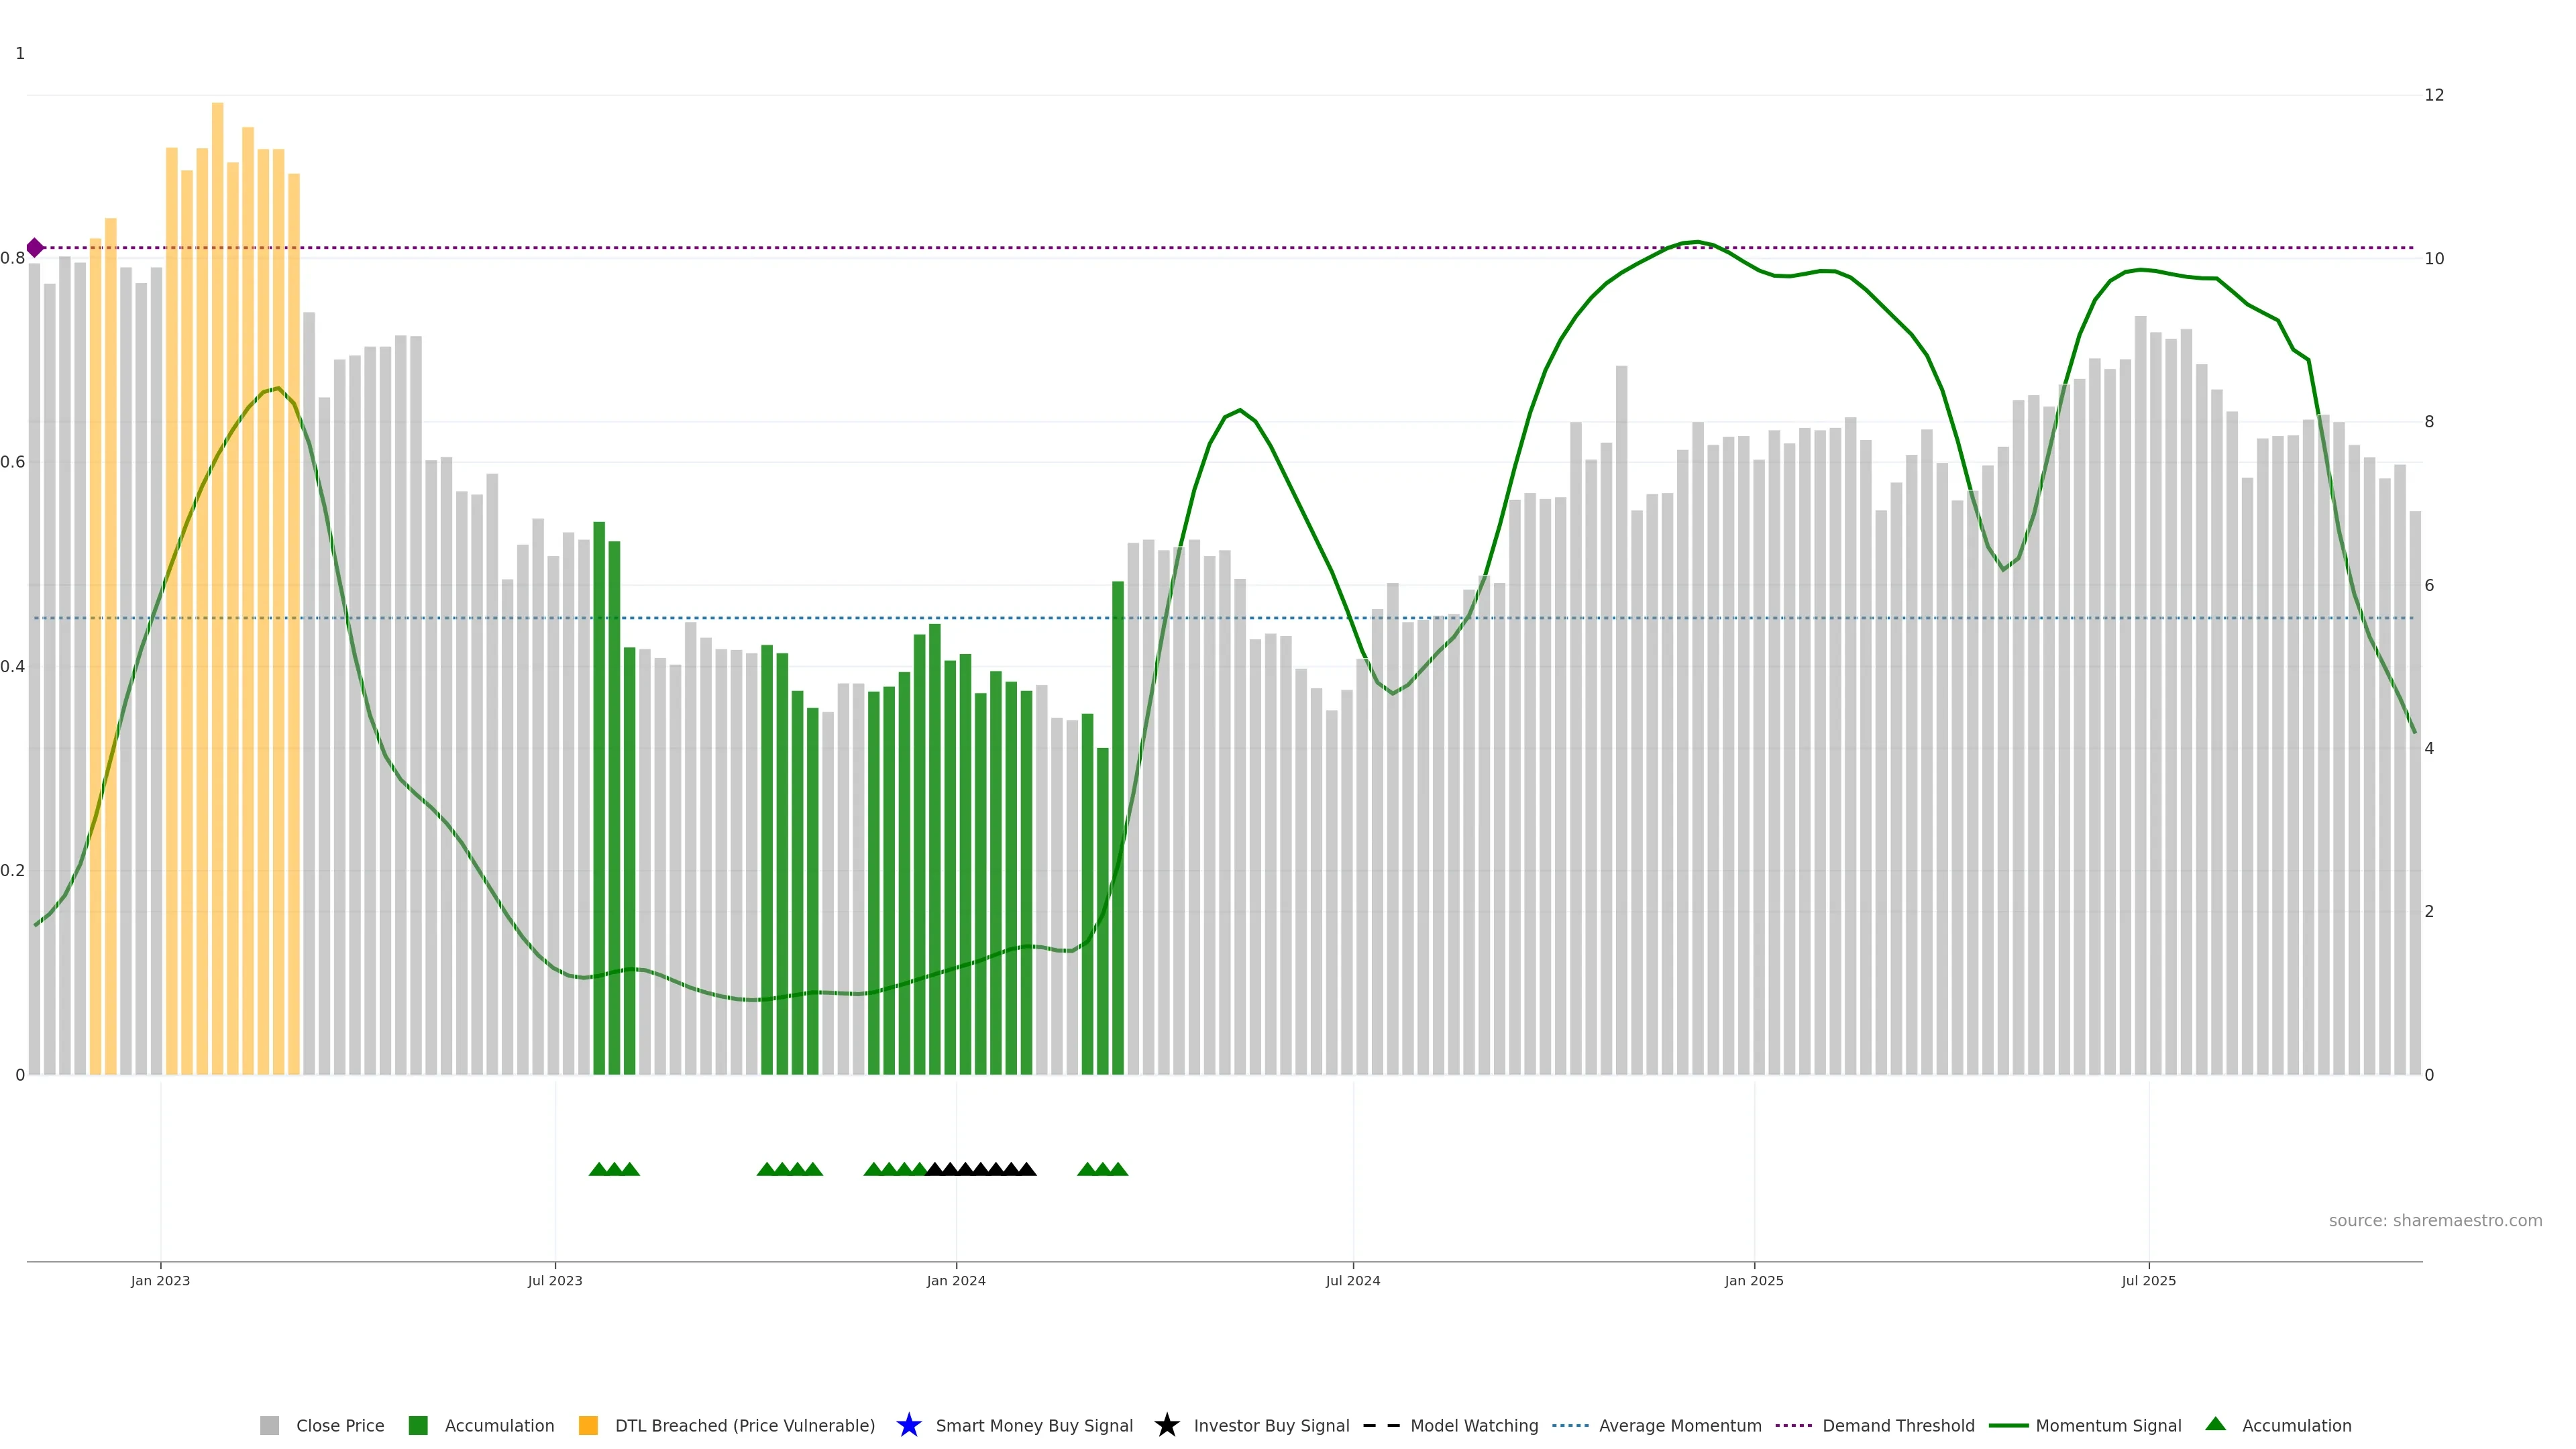Click the Model Watching dashed line icon
Image resolution: width=2576 pixels, height=1449 pixels.
(1381, 1426)
